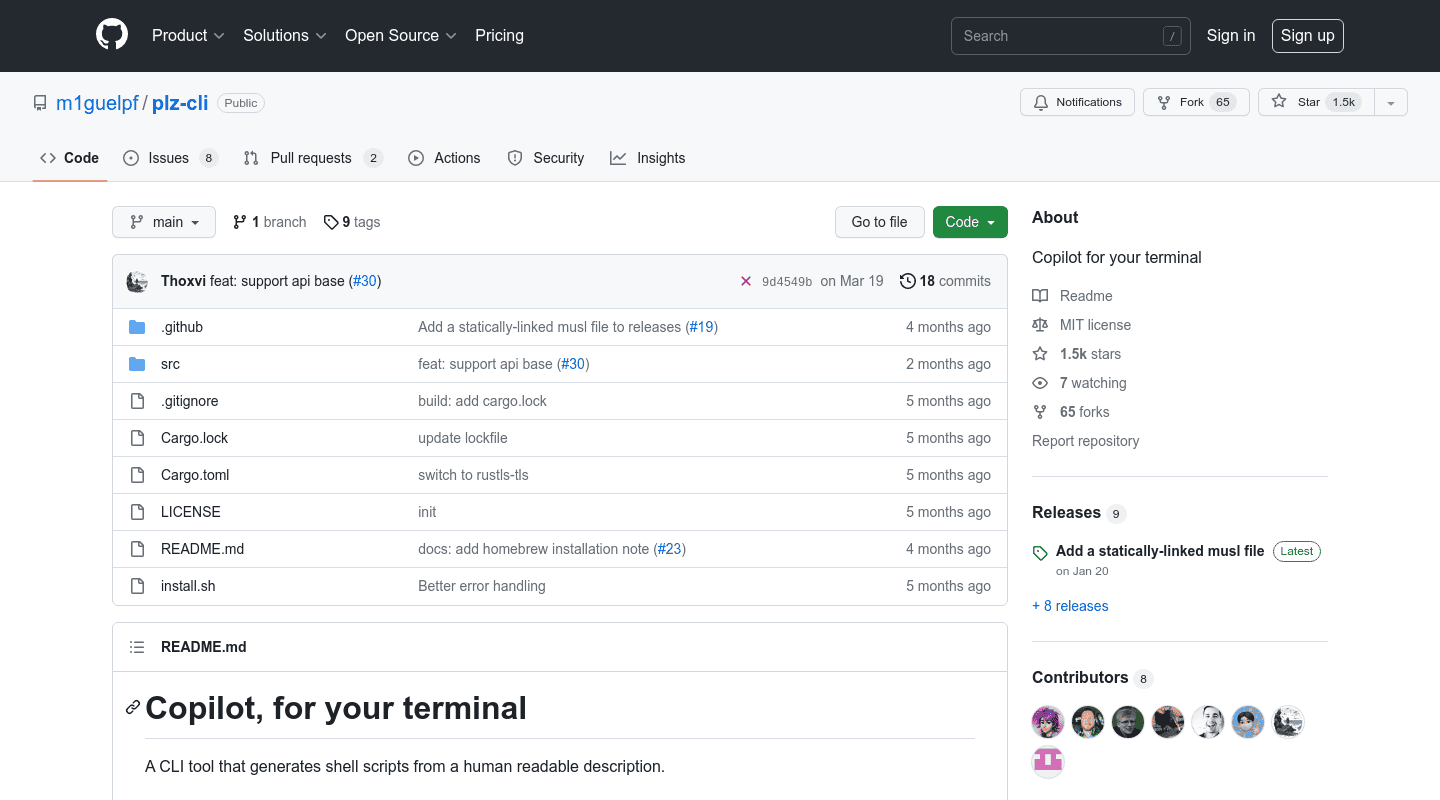Expand the Open Source menu
This screenshot has width=1440, height=800.
coord(401,35)
